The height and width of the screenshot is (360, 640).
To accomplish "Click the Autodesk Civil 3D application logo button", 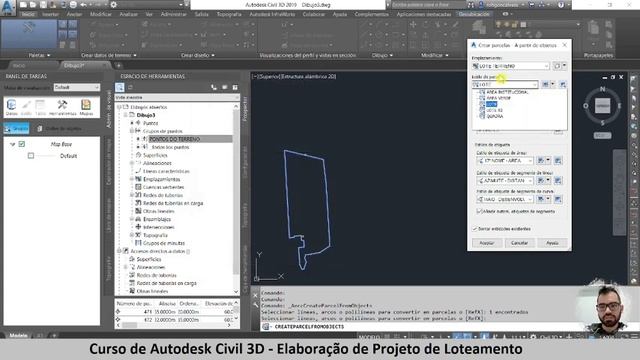I will click(x=8, y=7).
